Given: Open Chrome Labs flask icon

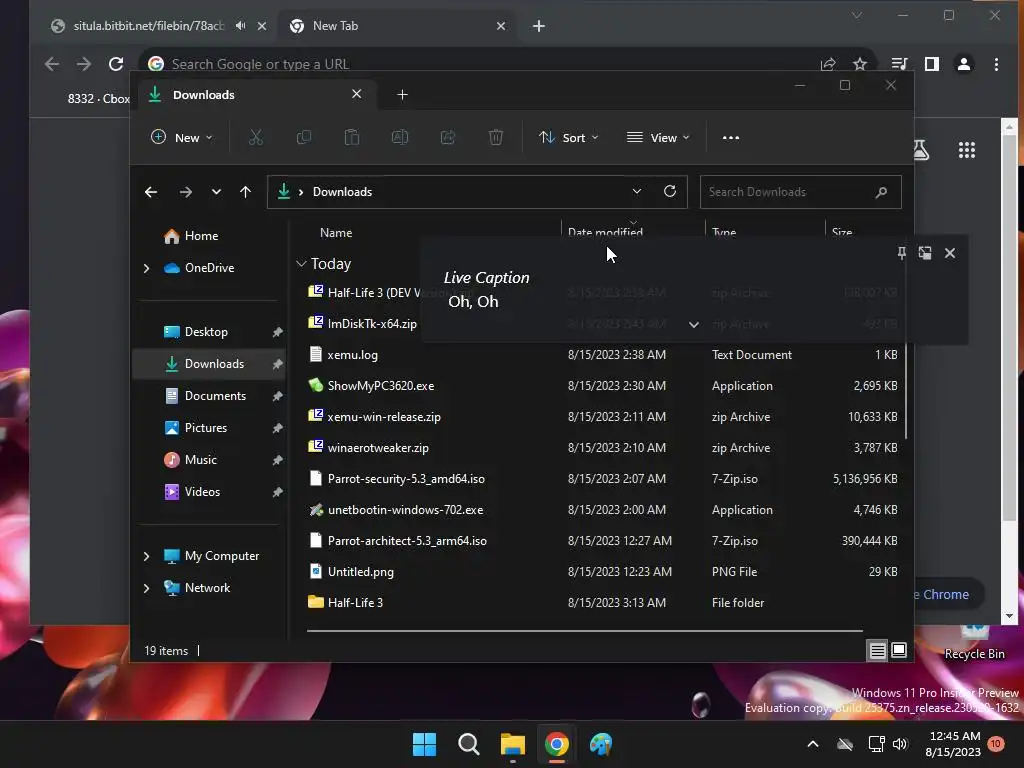Looking at the screenshot, I should click(x=920, y=150).
